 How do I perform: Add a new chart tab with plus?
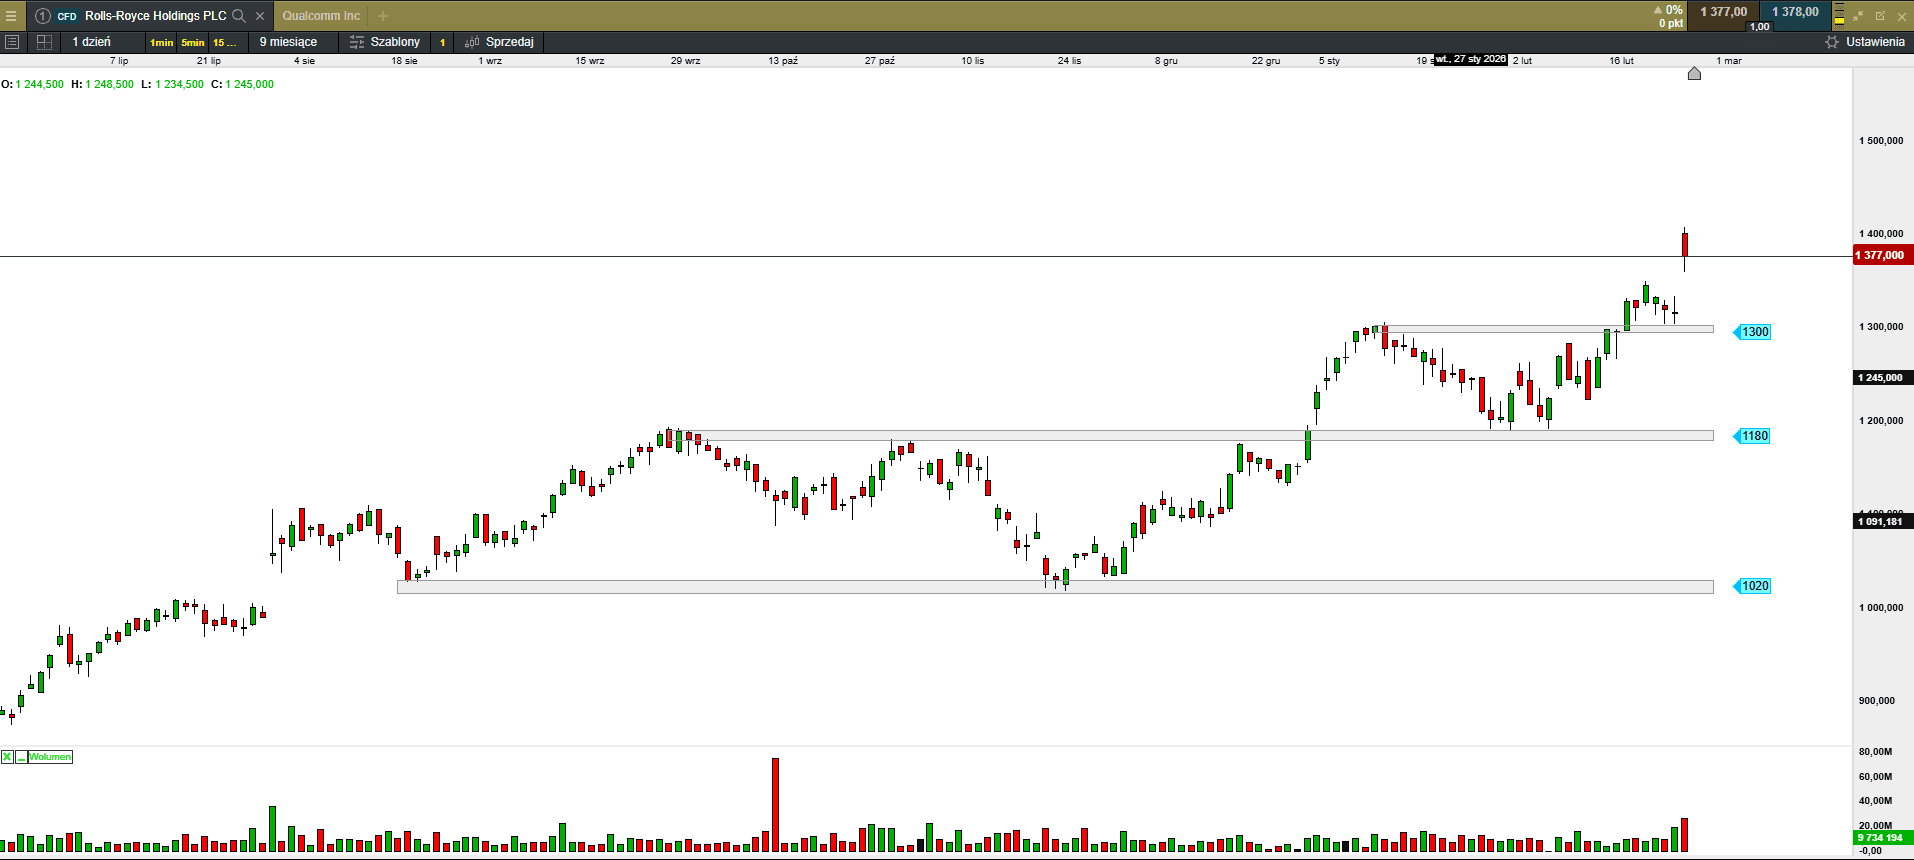click(383, 16)
